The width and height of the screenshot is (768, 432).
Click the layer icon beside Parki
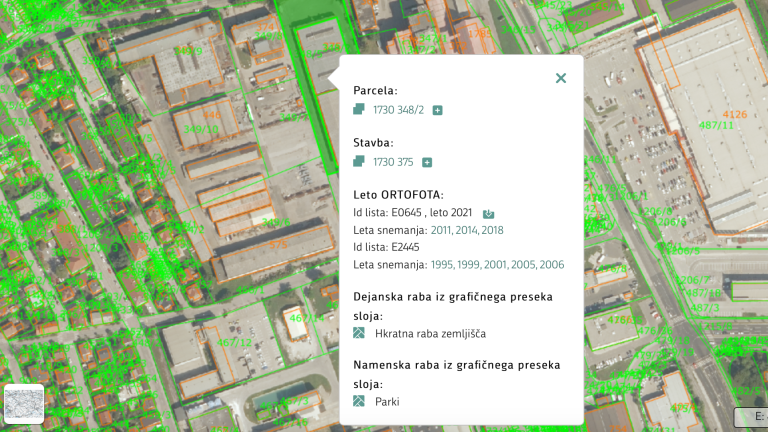pyautogui.click(x=359, y=401)
